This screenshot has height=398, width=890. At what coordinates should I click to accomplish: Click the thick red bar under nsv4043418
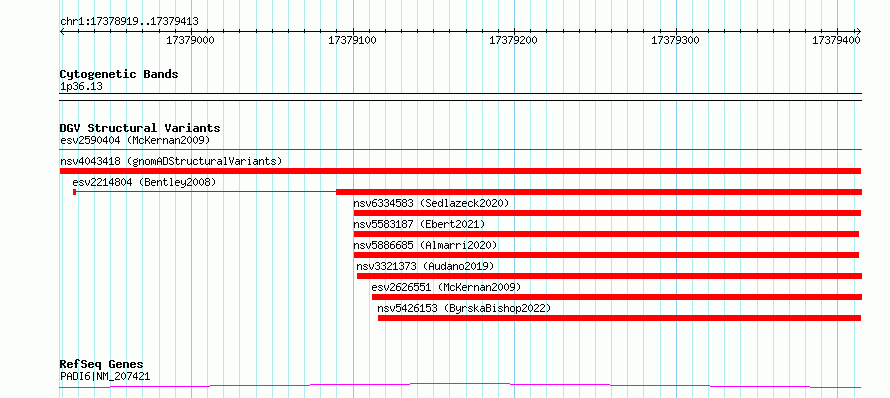point(460,171)
